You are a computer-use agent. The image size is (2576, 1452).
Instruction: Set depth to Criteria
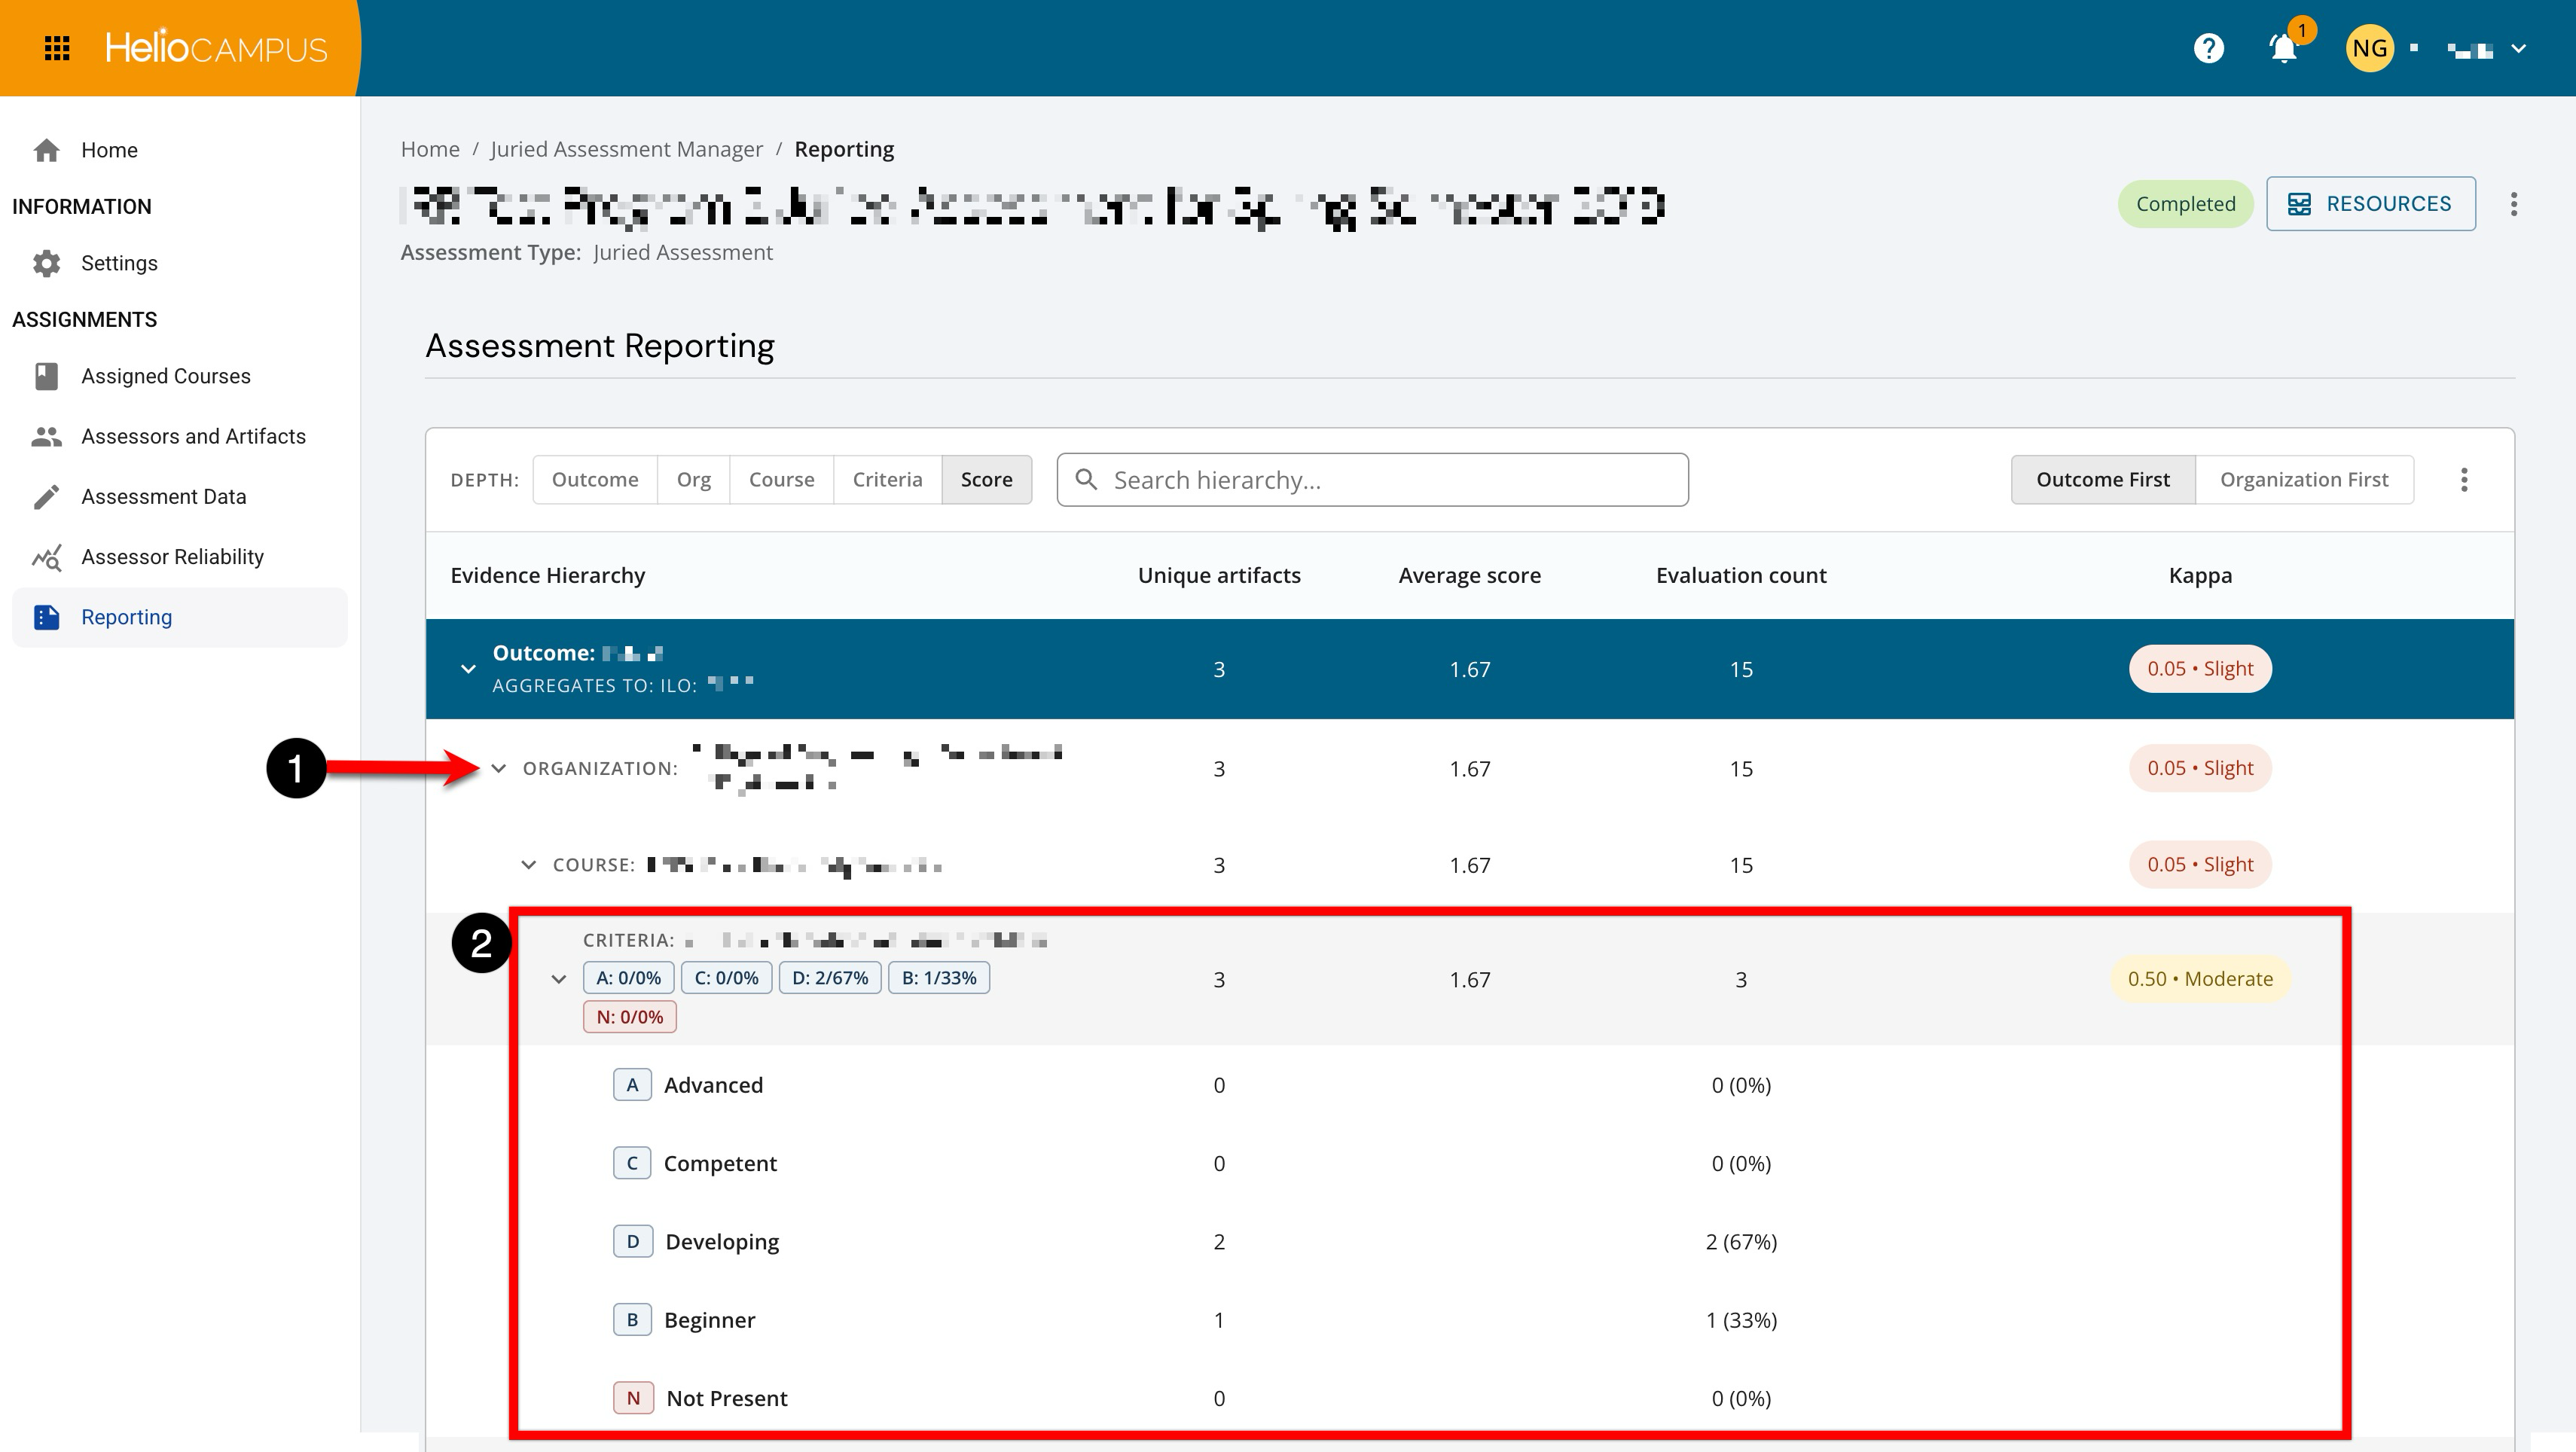coord(887,480)
